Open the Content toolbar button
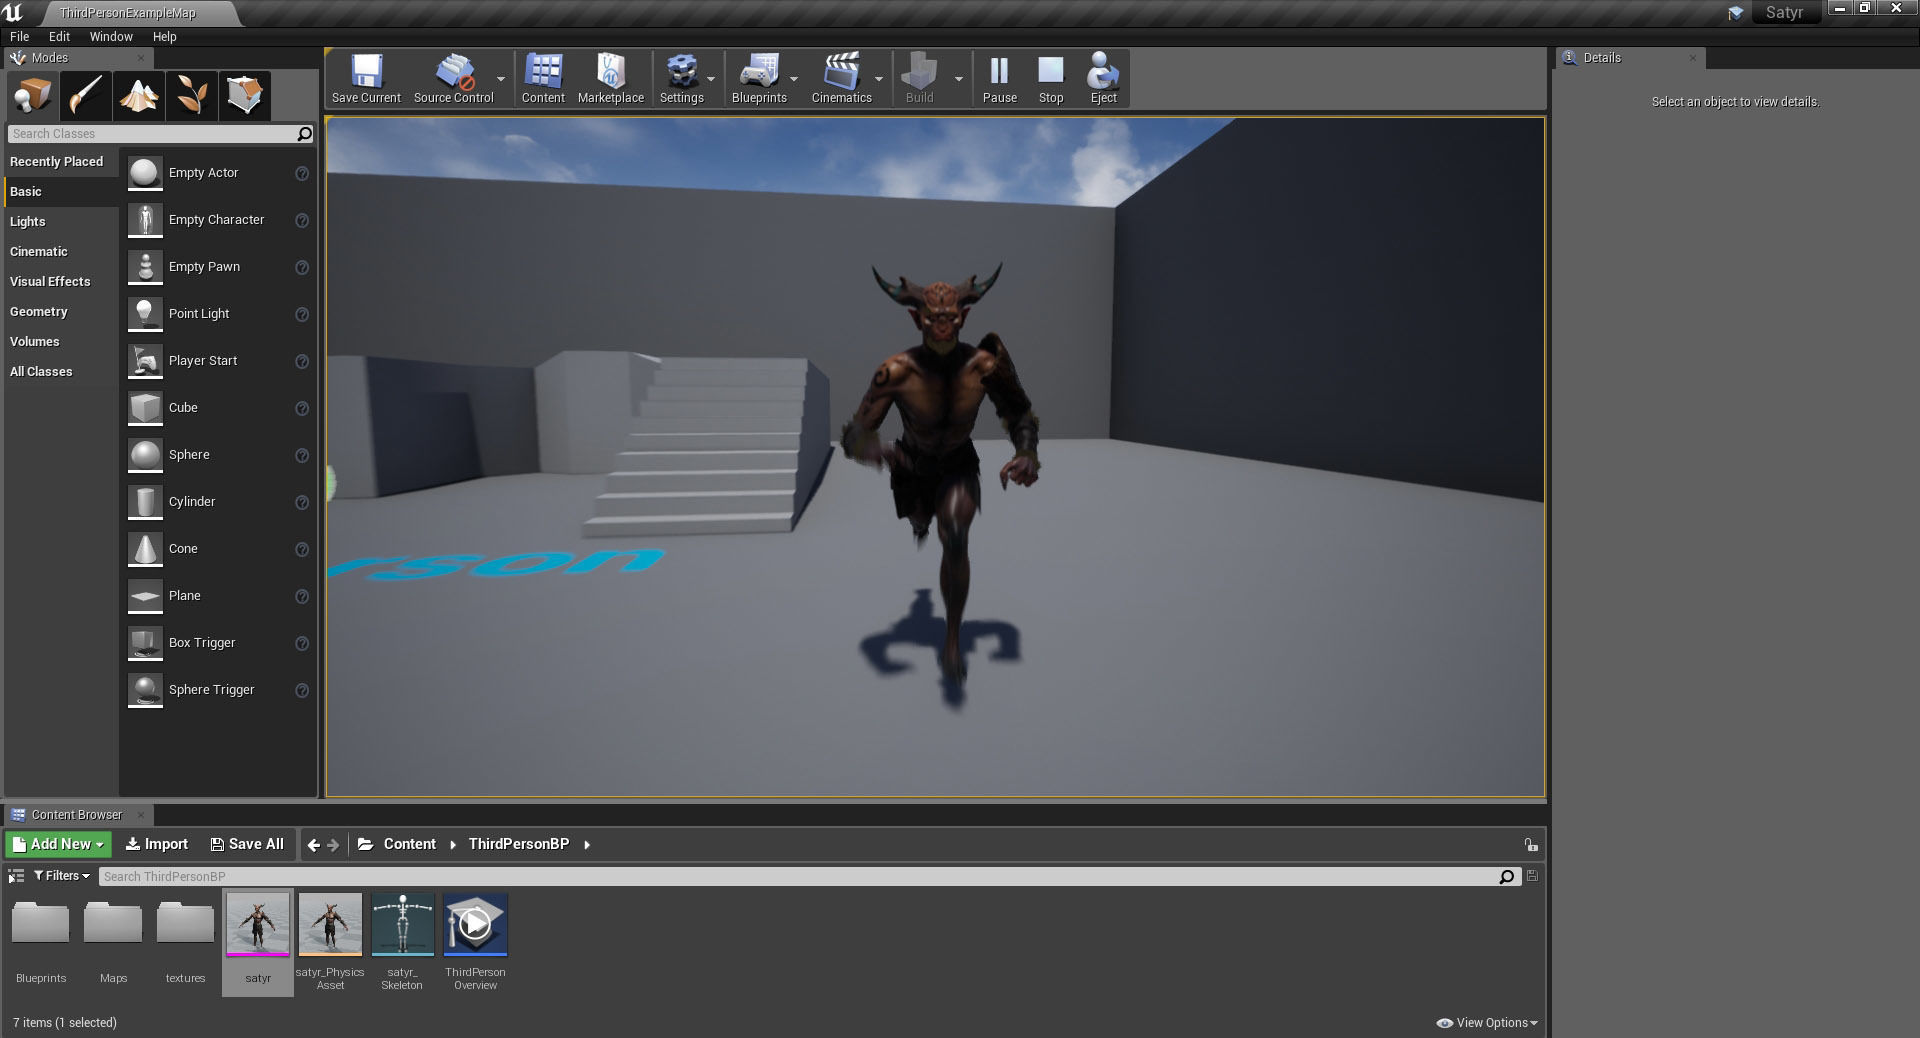The image size is (1920, 1038). 543,79
